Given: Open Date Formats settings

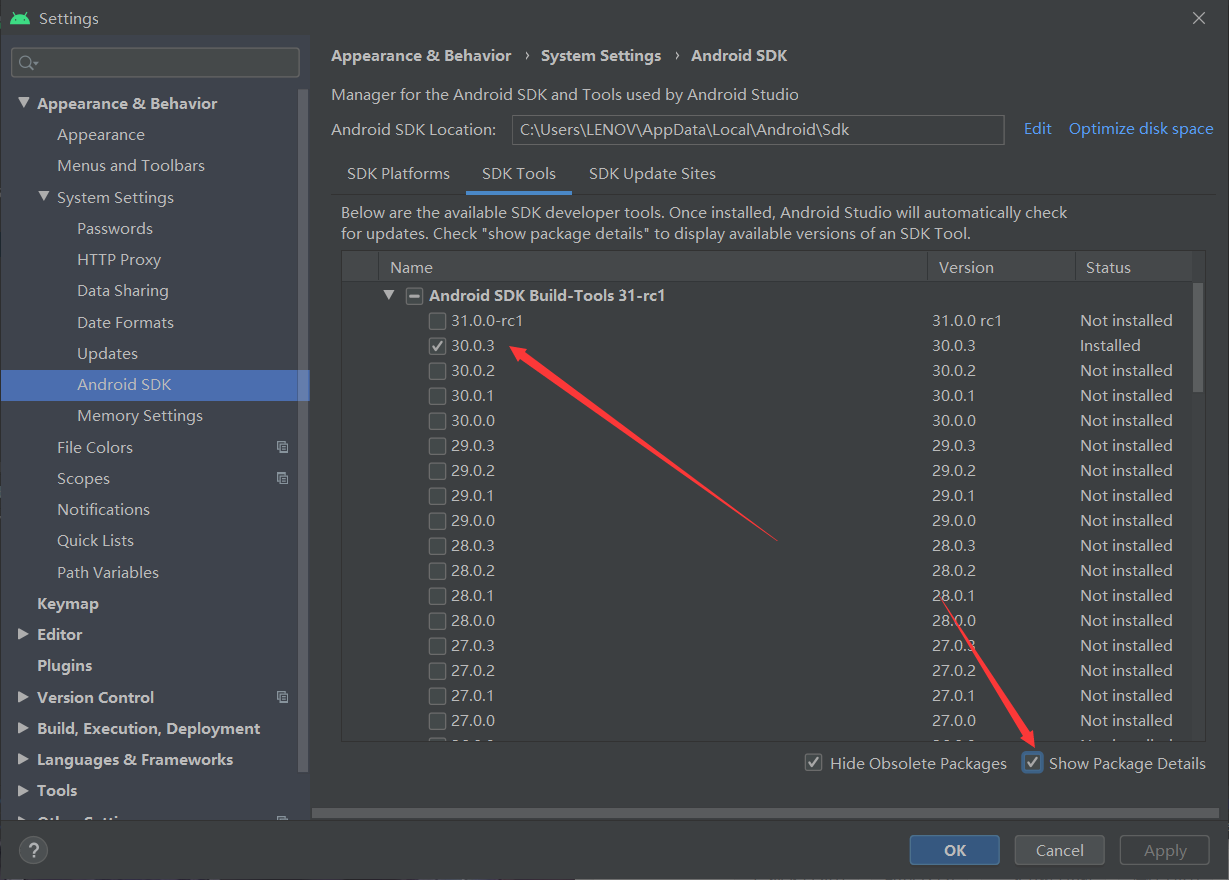Looking at the screenshot, I should click(125, 323).
